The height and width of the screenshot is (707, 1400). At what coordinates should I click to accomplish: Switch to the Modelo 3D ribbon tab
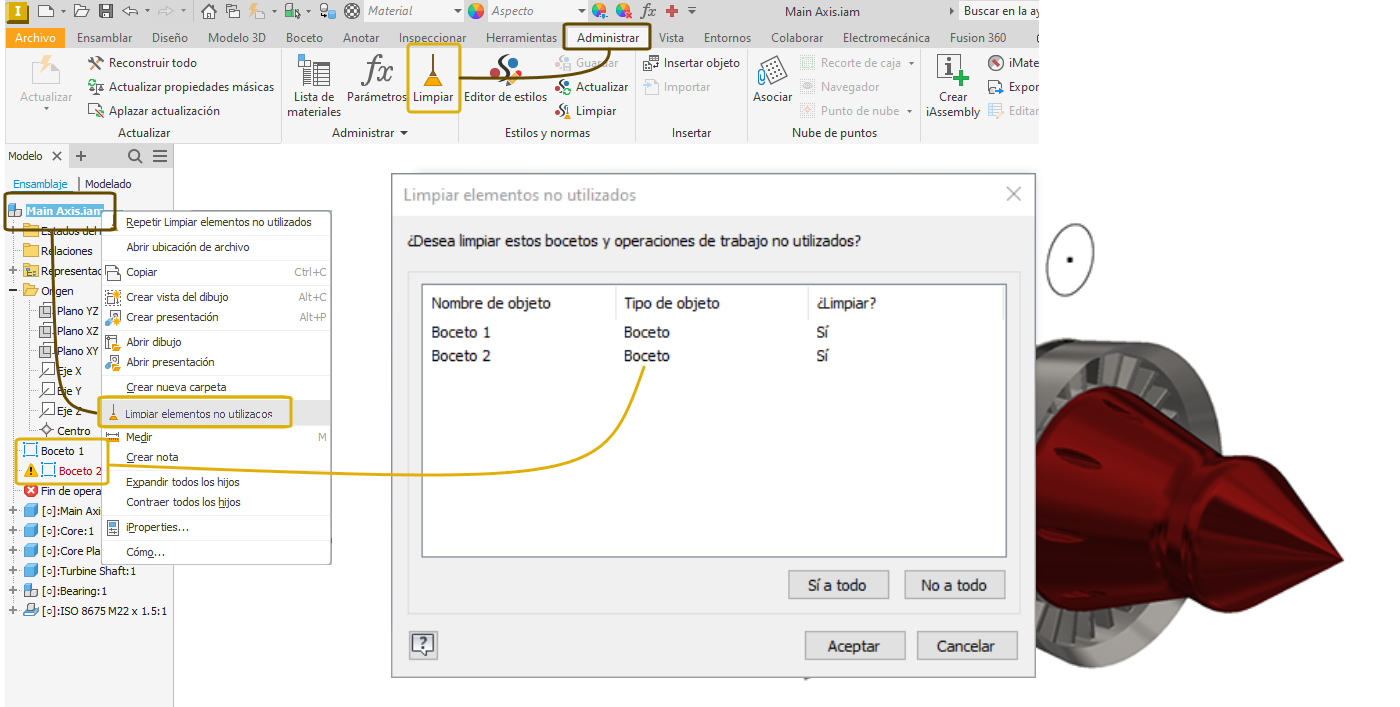tap(237, 38)
